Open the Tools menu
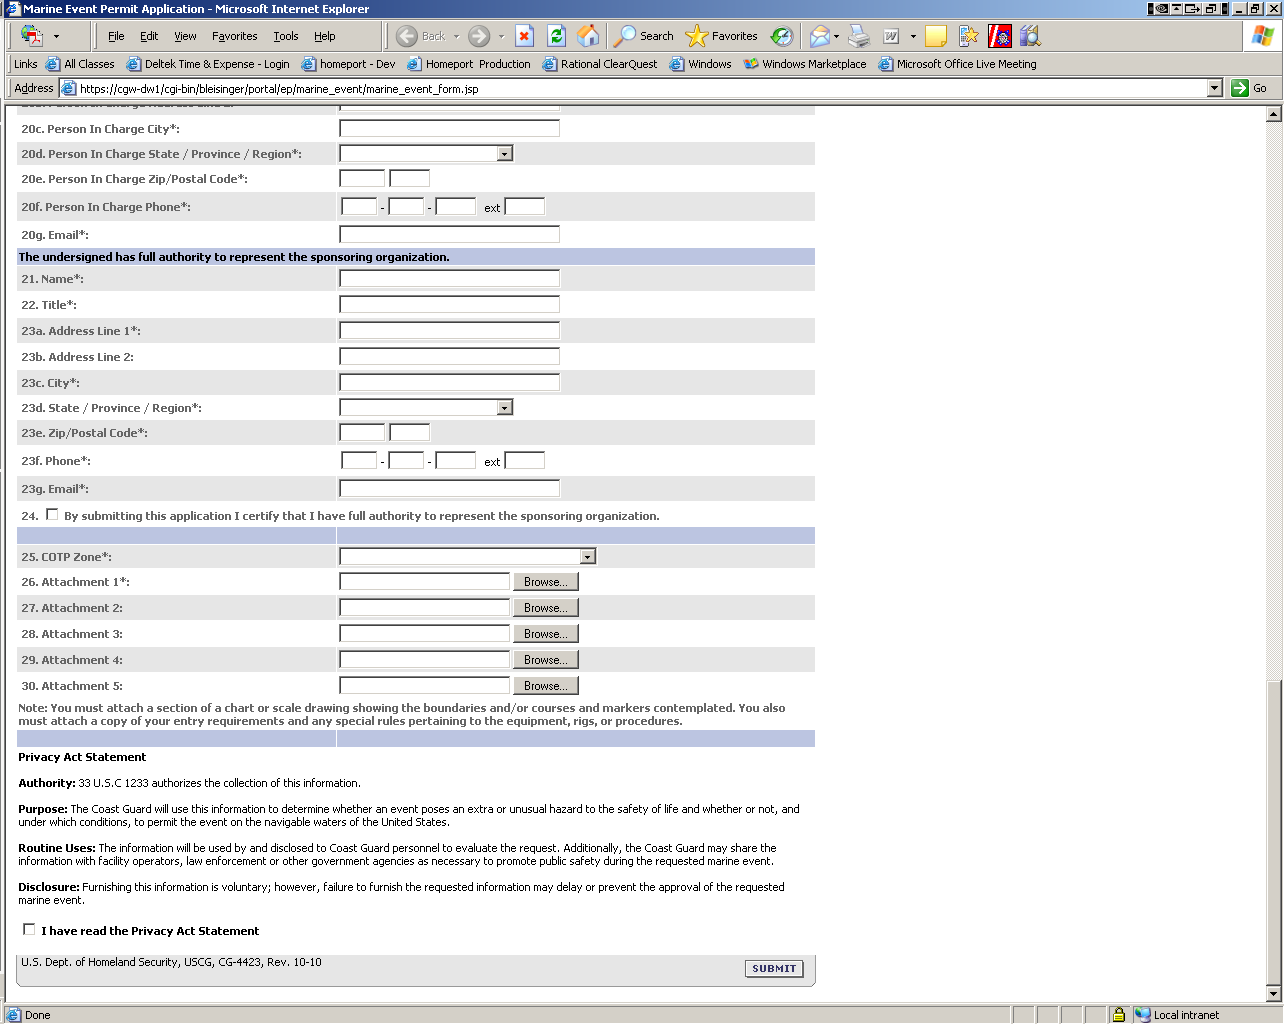Viewport: 1284px width, 1024px height. [286, 36]
